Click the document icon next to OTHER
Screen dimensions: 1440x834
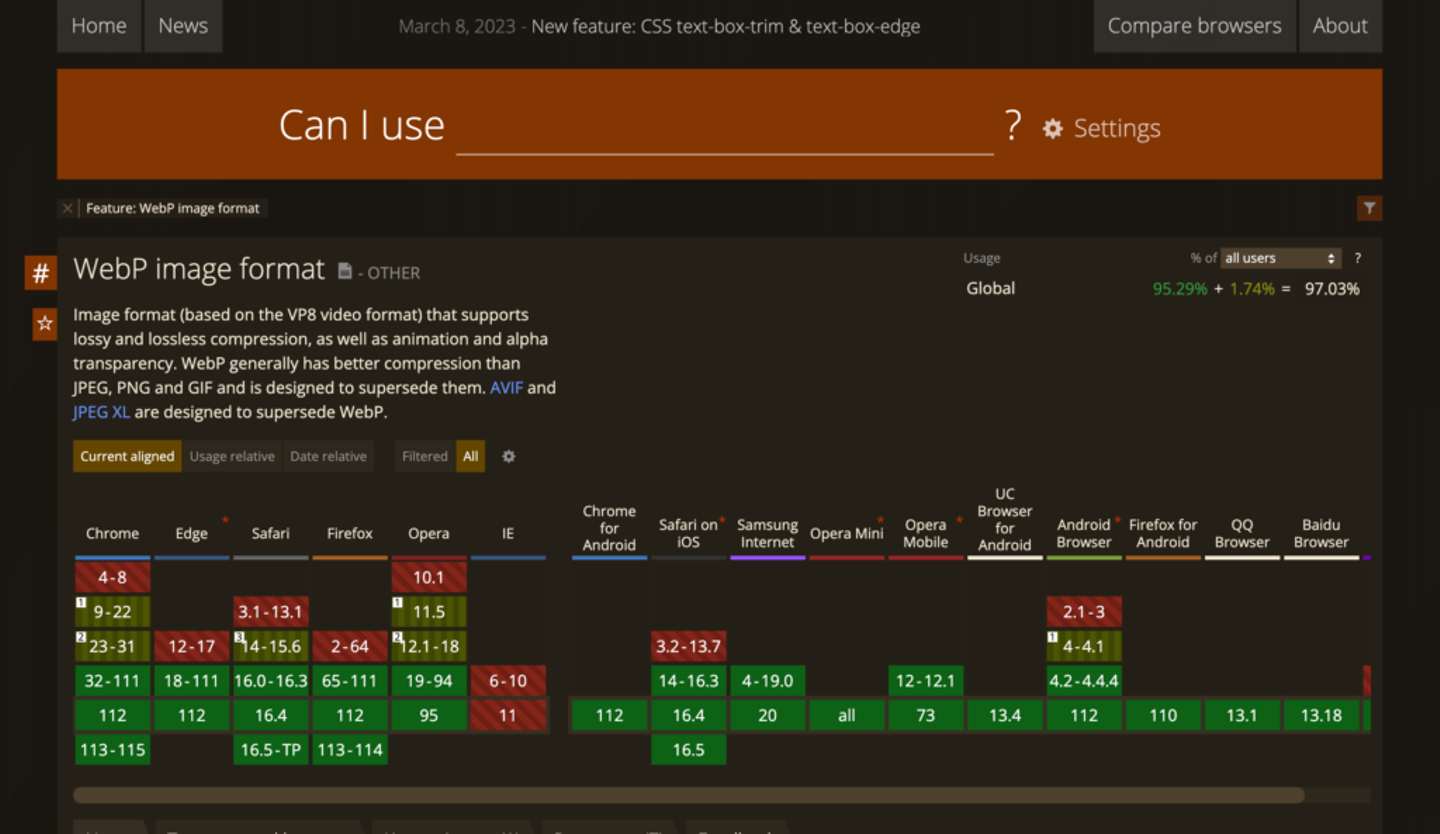click(x=345, y=271)
